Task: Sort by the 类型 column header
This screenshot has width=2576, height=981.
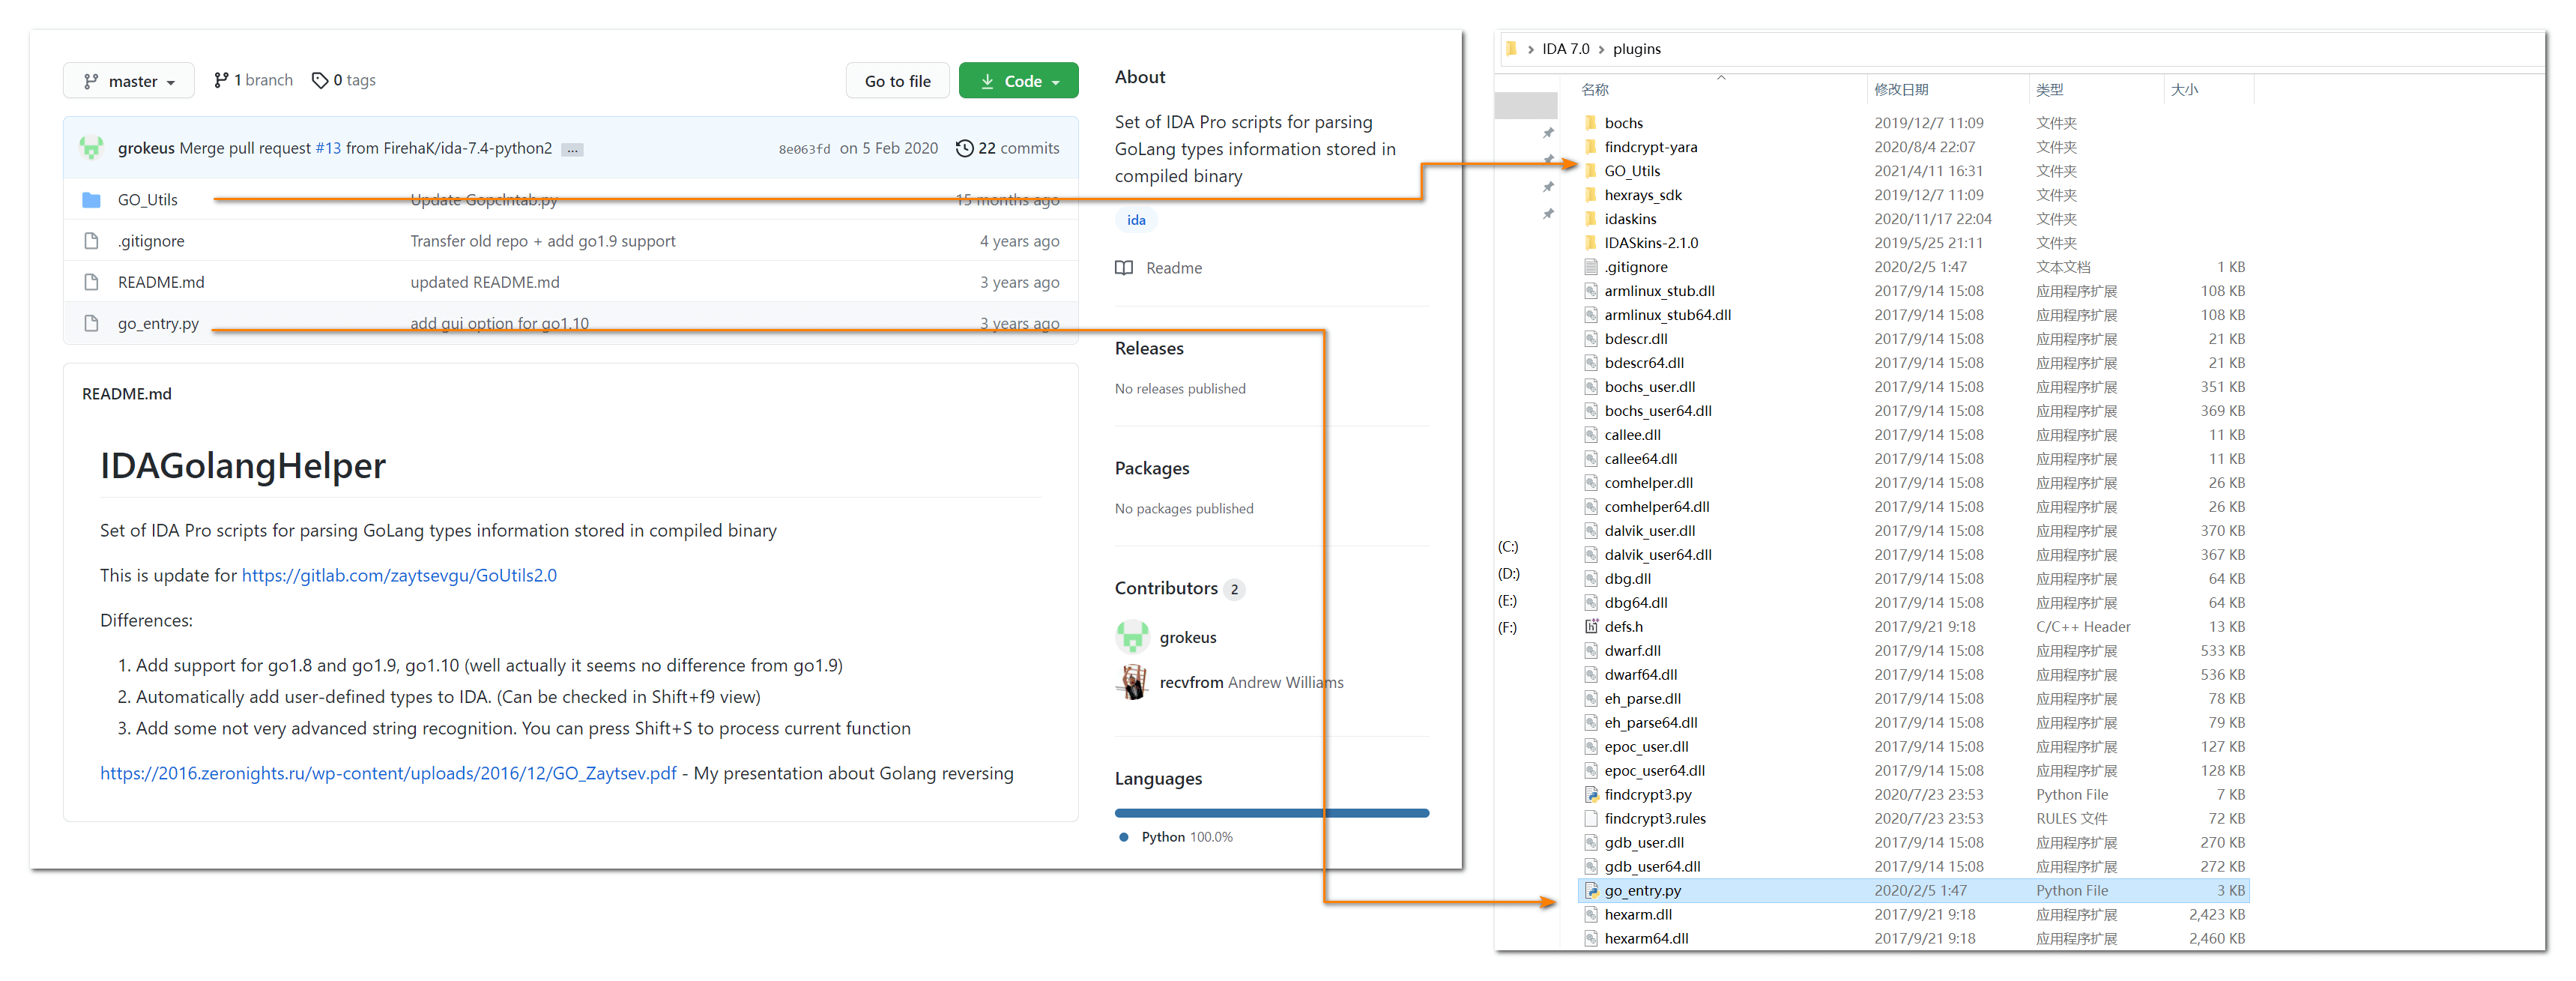Action: (2049, 89)
